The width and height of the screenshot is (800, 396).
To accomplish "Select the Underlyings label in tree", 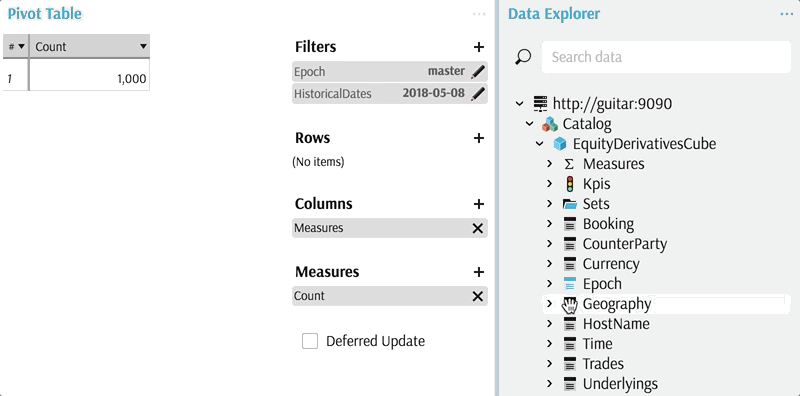I will click(620, 384).
